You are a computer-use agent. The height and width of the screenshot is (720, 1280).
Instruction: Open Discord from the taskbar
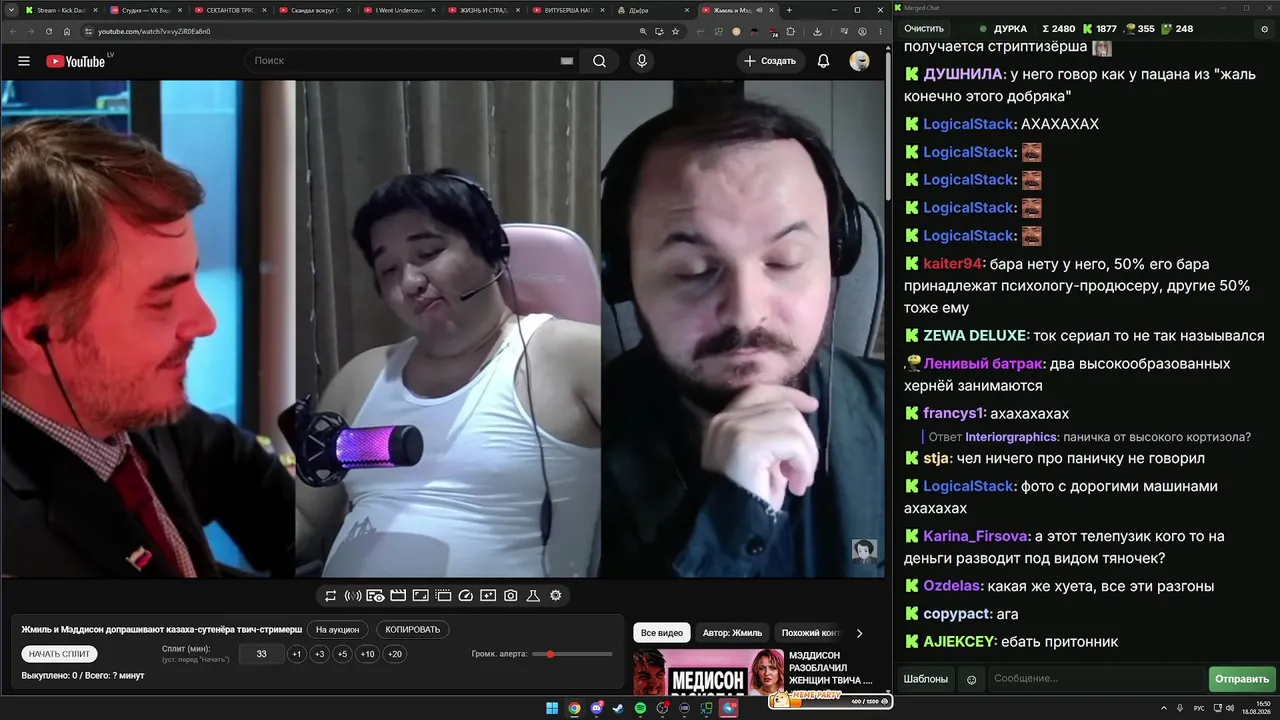[x=596, y=709]
